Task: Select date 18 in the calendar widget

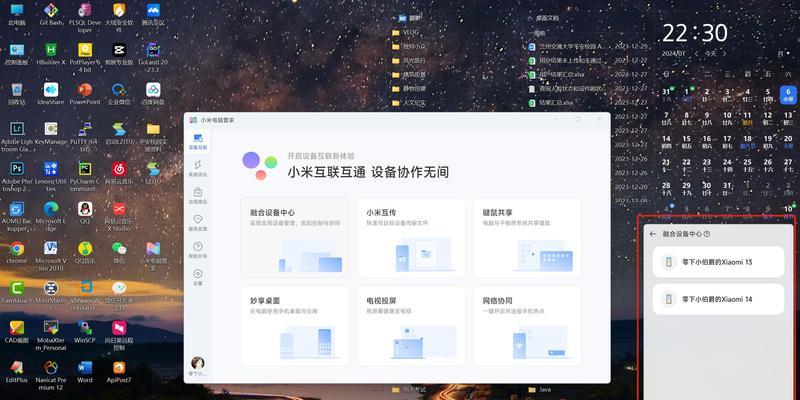Action: (747, 142)
